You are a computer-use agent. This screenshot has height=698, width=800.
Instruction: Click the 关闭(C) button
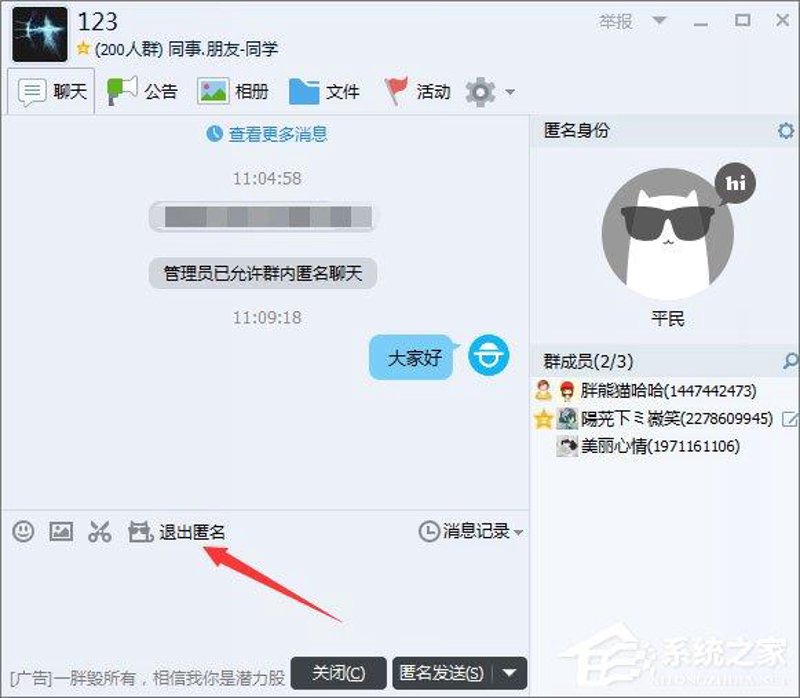coord(338,674)
